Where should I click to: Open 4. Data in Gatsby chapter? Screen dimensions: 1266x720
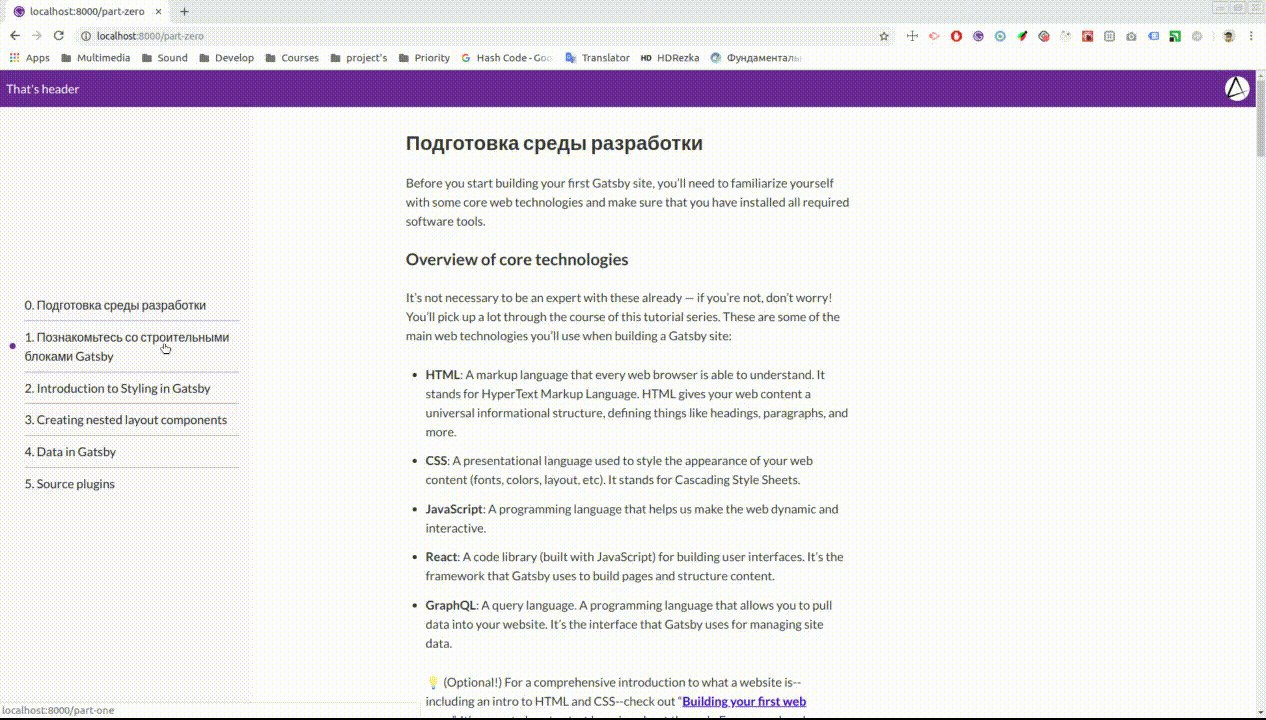(x=70, y=452)
